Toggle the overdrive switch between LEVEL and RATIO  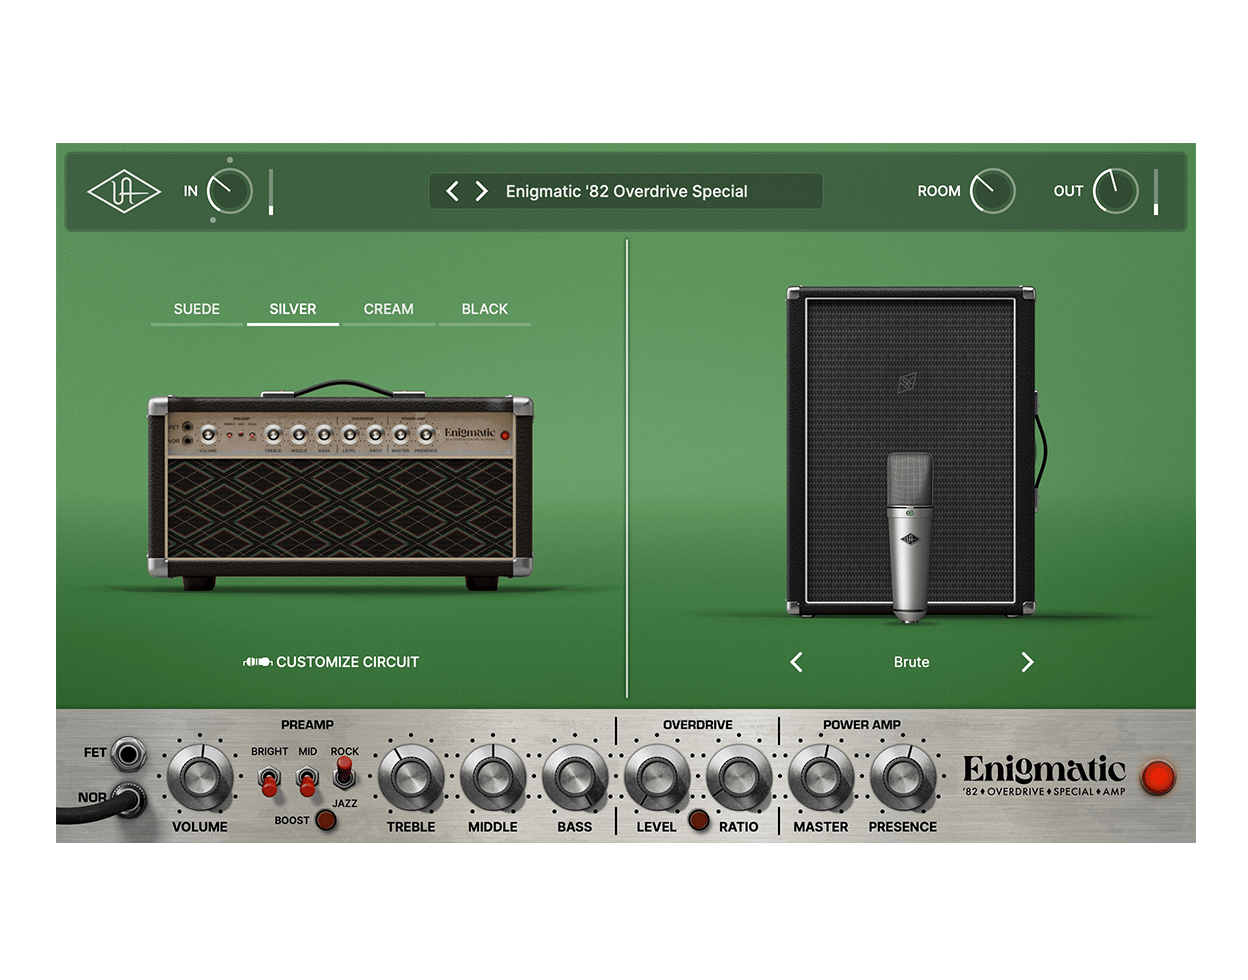tap(699, 820)
